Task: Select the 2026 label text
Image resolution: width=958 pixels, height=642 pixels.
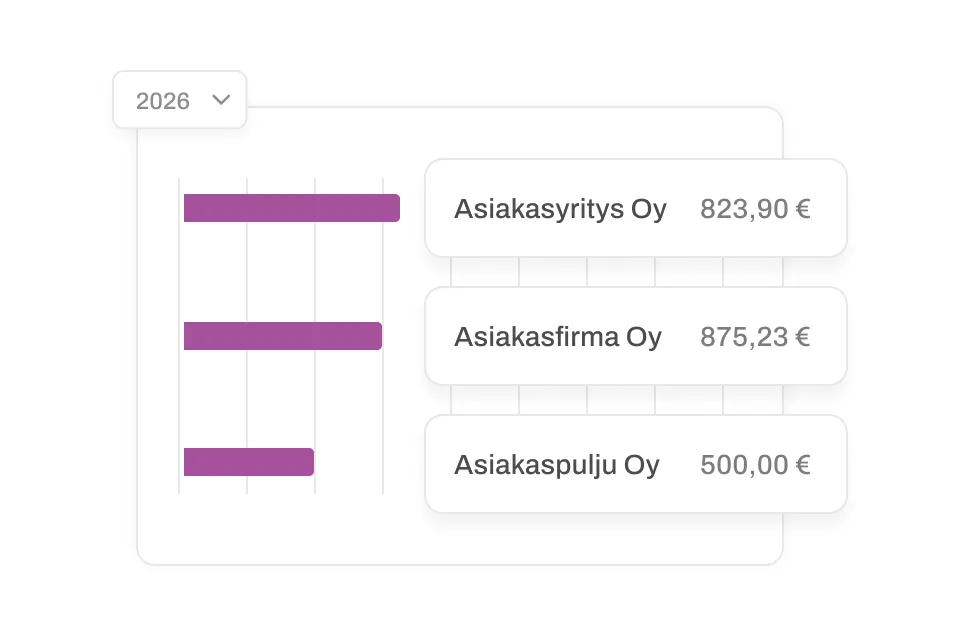Action: 164,100
